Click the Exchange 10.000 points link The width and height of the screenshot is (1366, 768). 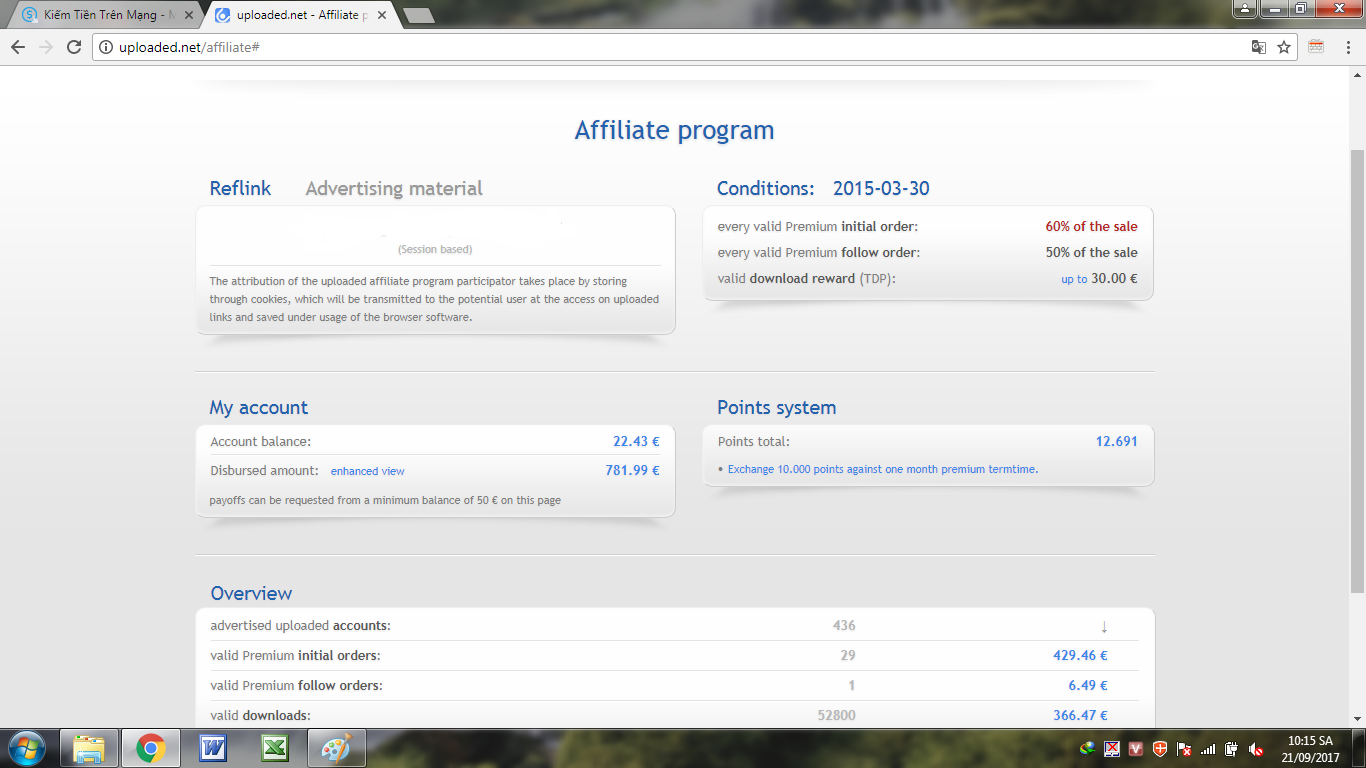click(x=882, y=469)
